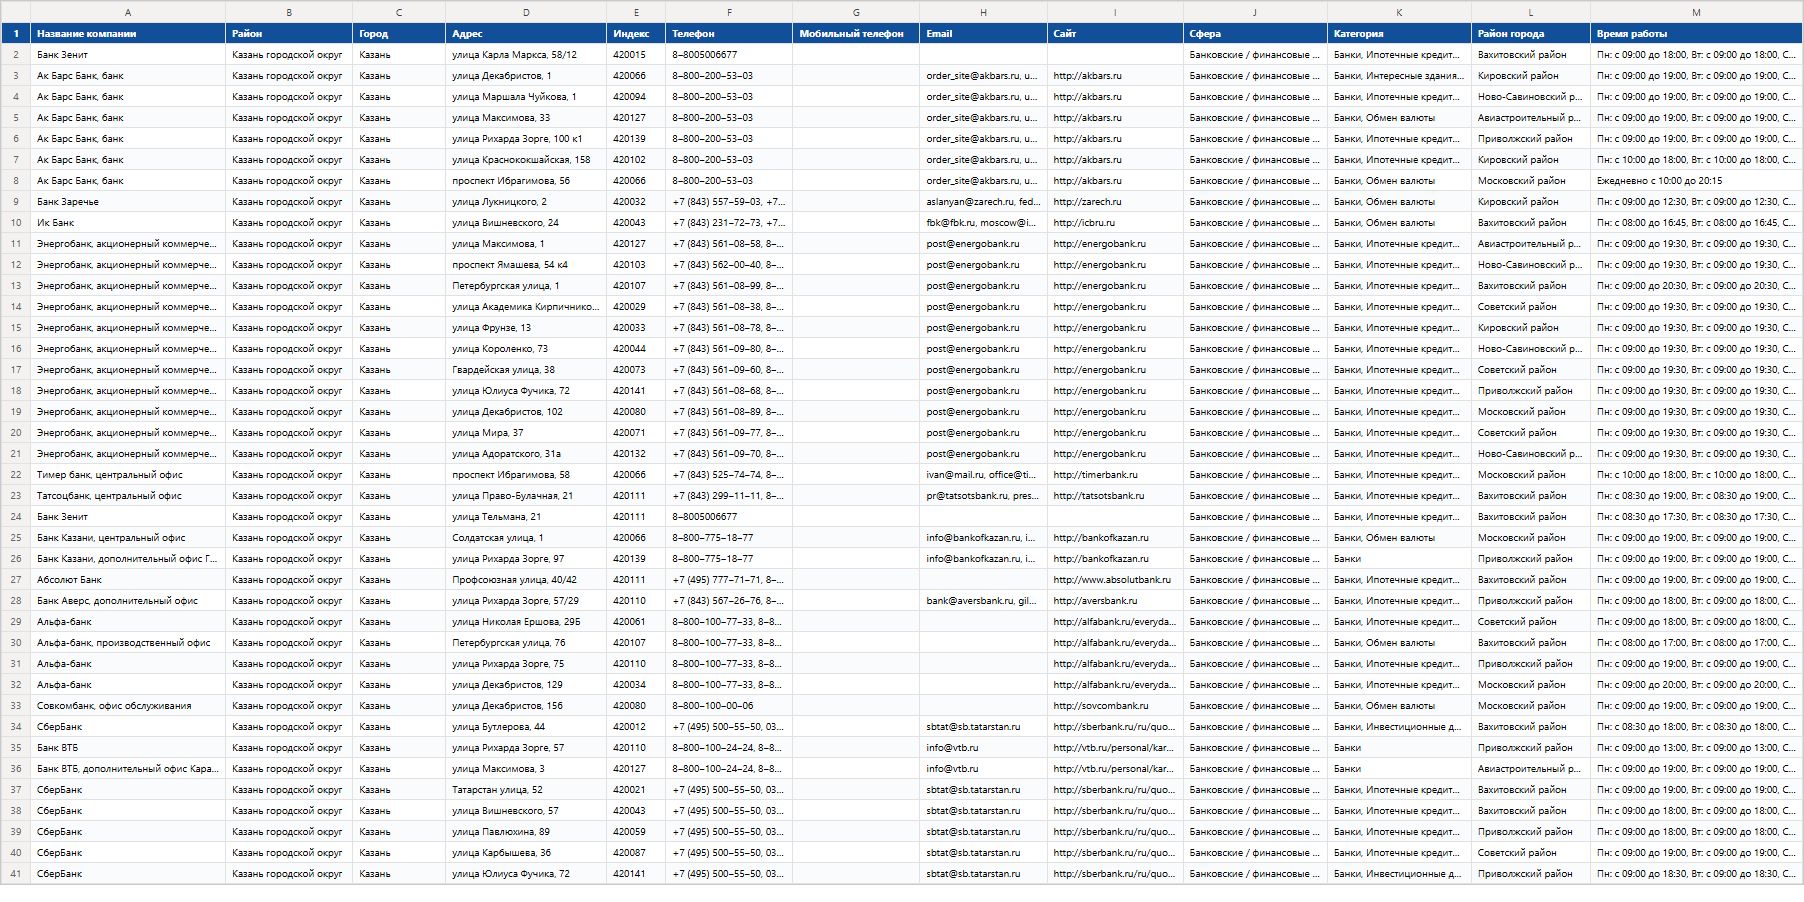This screenshot has height=902, width=1804.
Task: Click the 'Город' header cell
Action: pyautogui.click(x=399, y=33)
